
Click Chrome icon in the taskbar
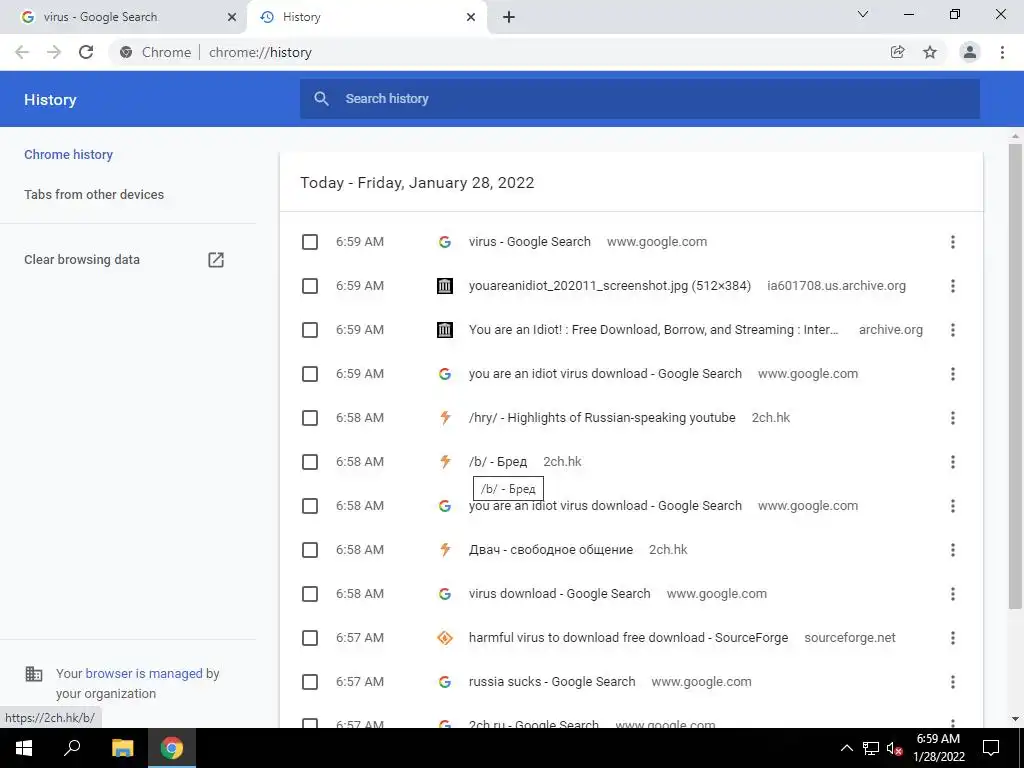tap(172, 748)
